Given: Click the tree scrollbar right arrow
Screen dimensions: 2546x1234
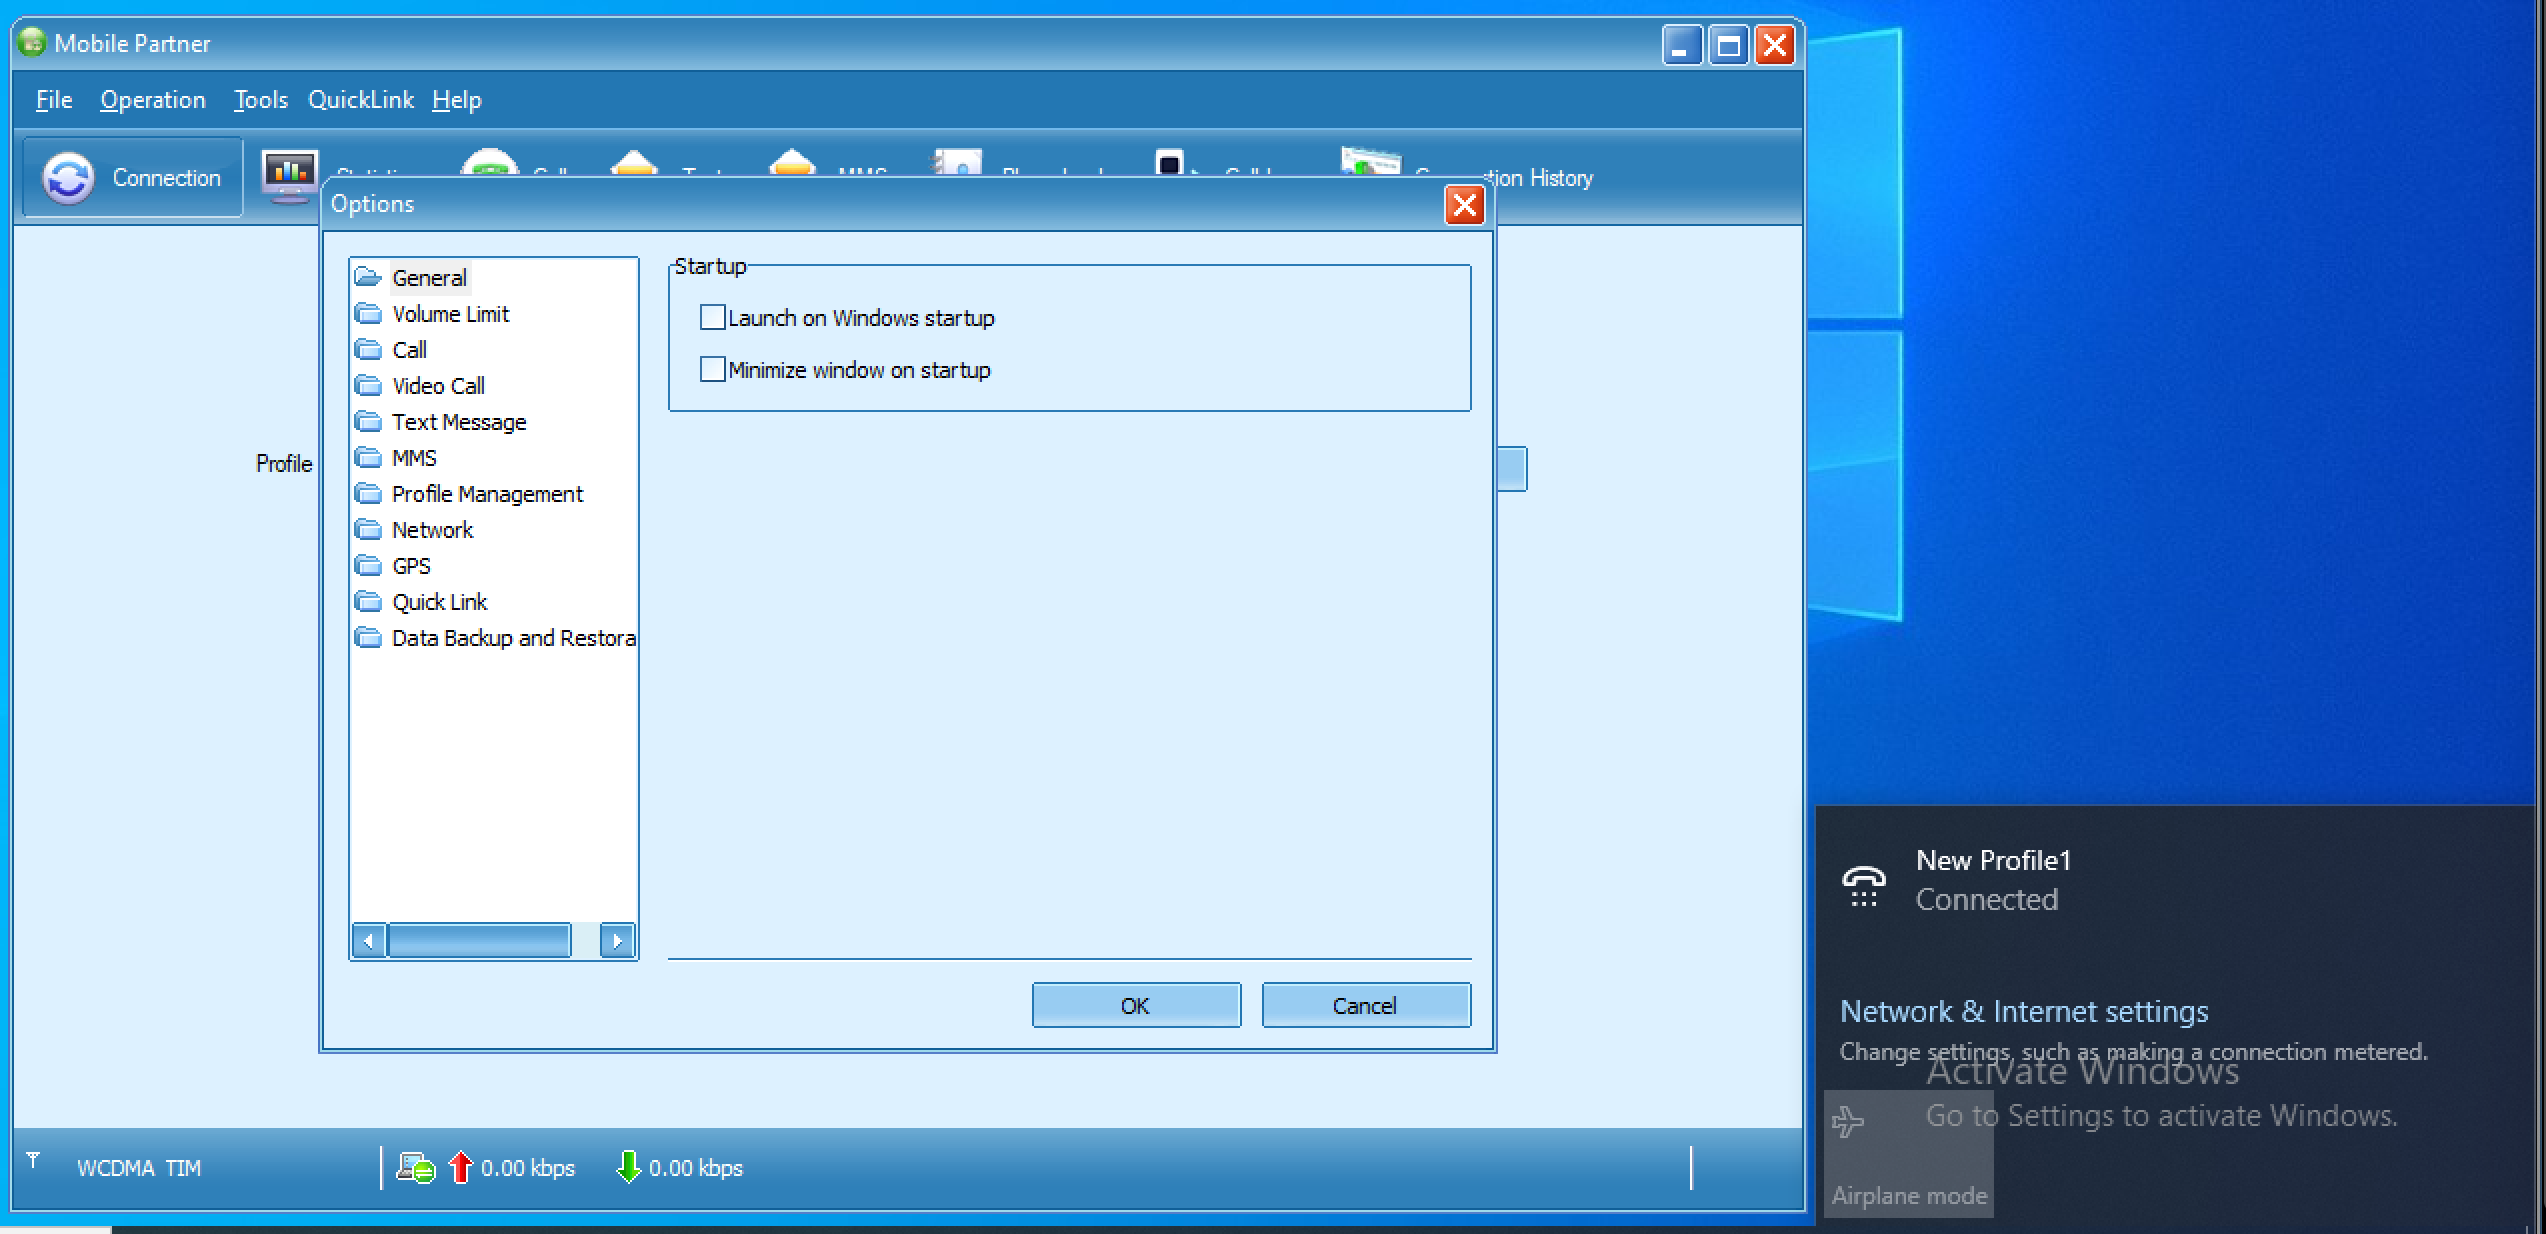Looking at the screenshot, I should click(617, 941).
